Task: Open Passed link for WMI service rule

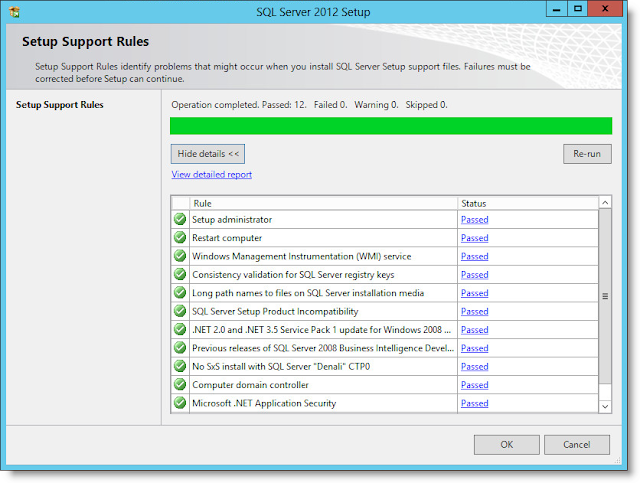Action: pos(474,256)
